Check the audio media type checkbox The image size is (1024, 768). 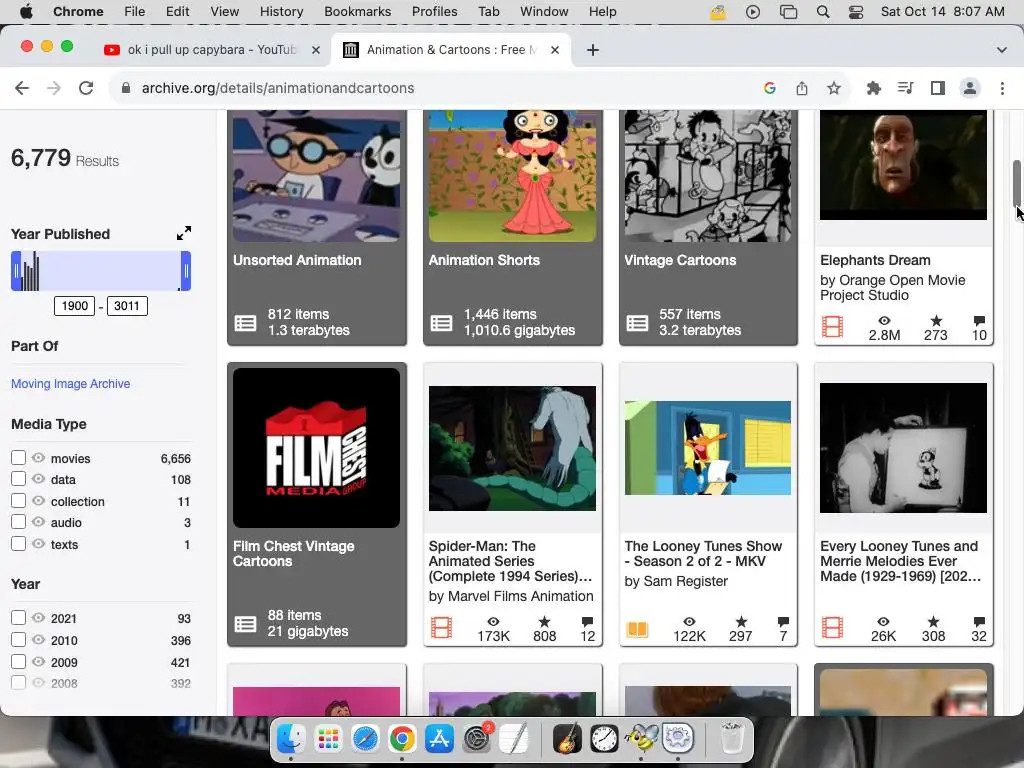click(18, 522)
